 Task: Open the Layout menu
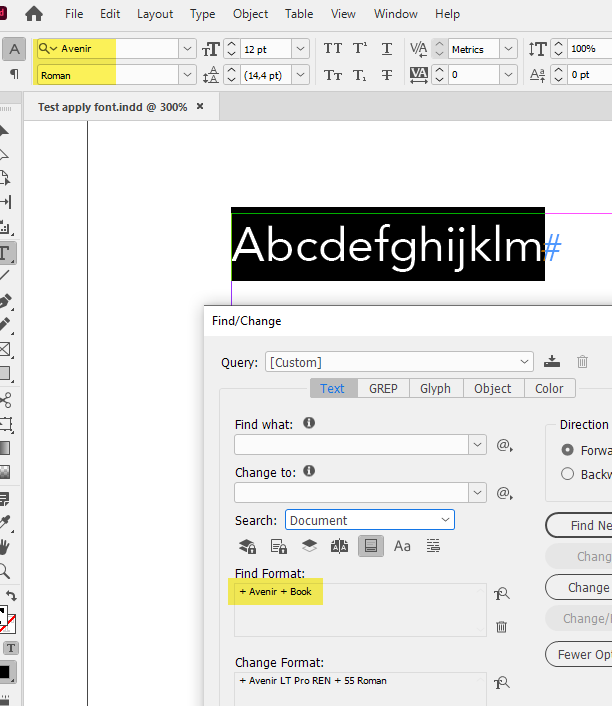pyautogui.click(x=155, y=14)
